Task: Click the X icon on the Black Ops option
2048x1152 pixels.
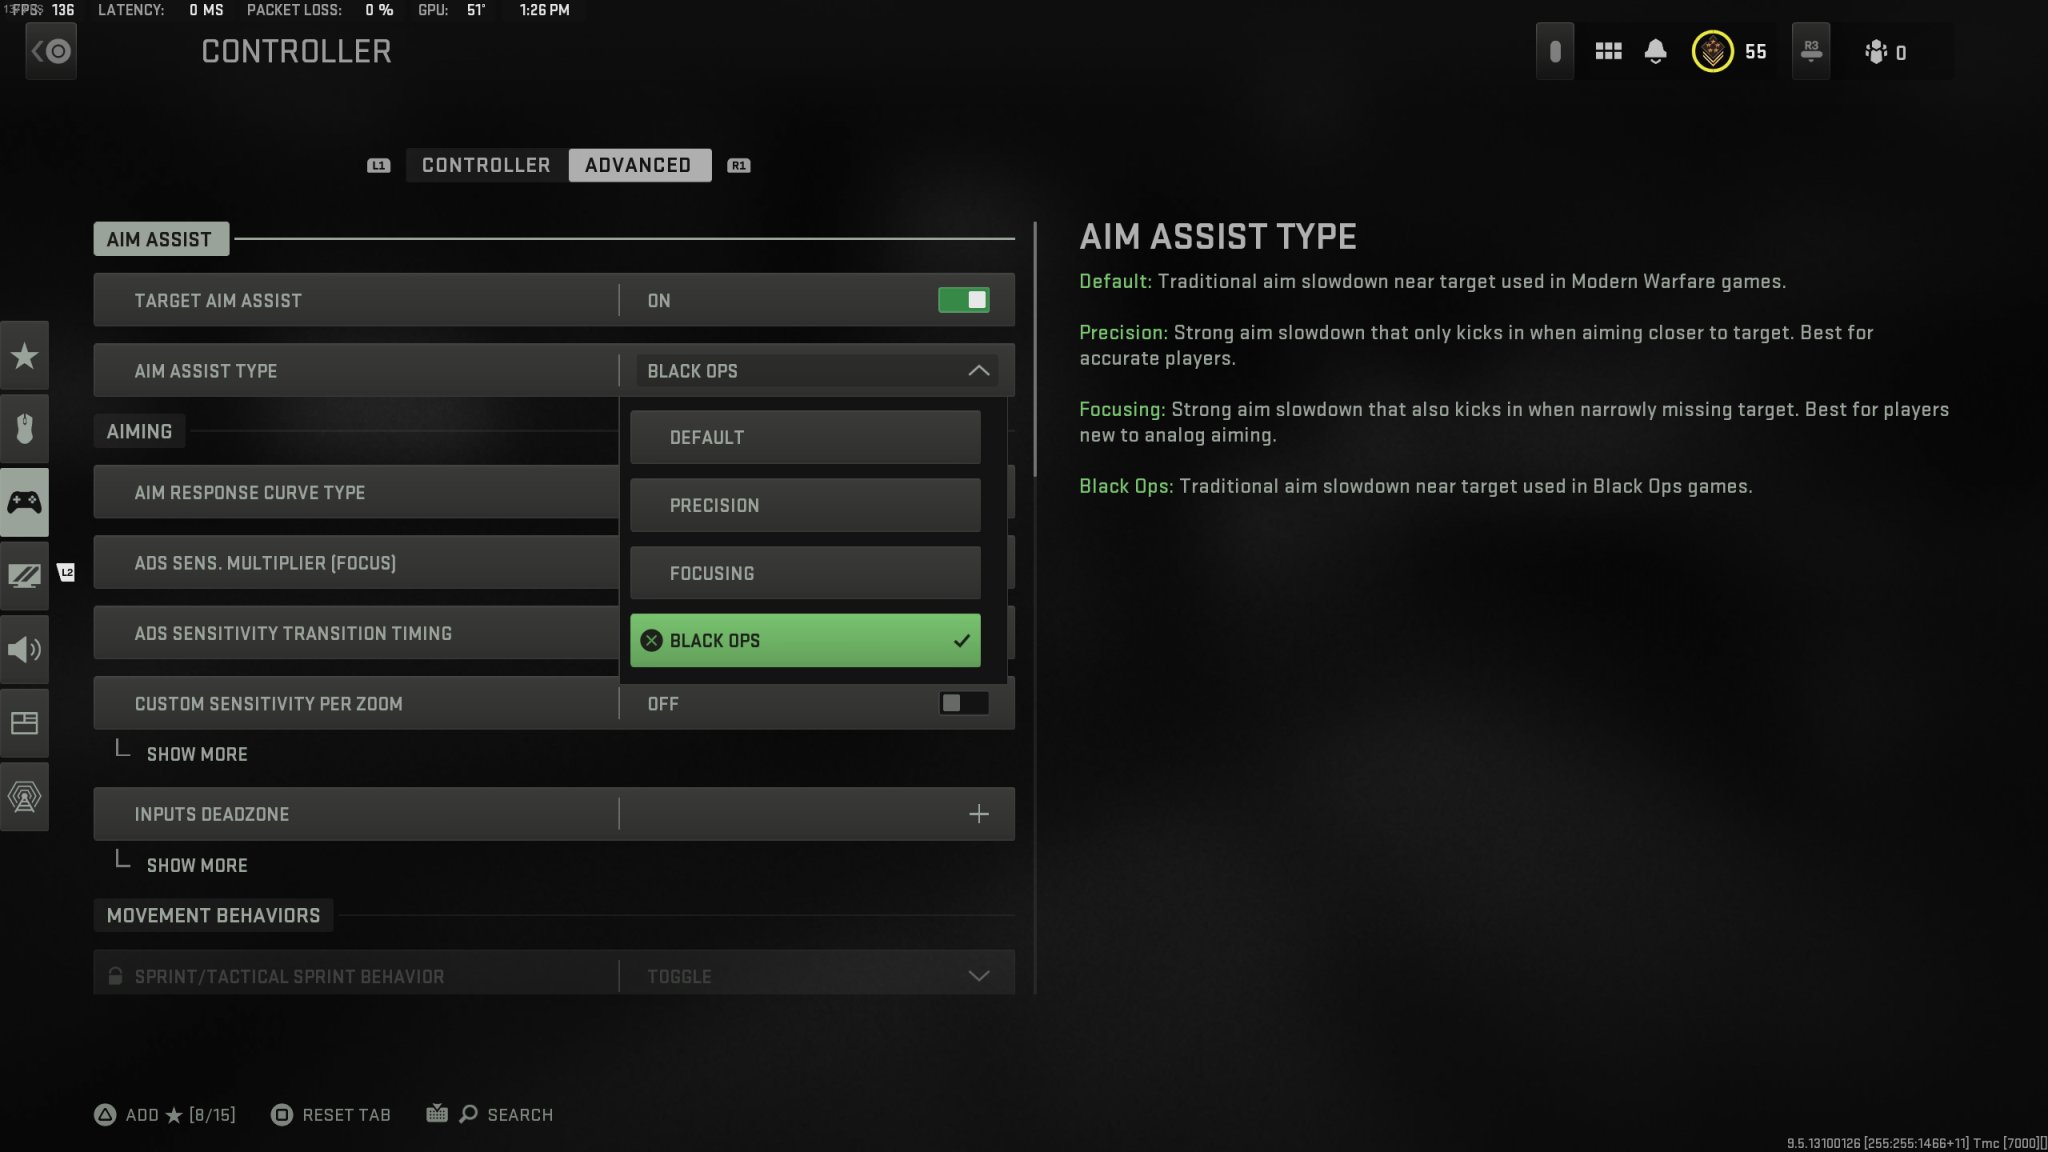Action: [652, 640]
